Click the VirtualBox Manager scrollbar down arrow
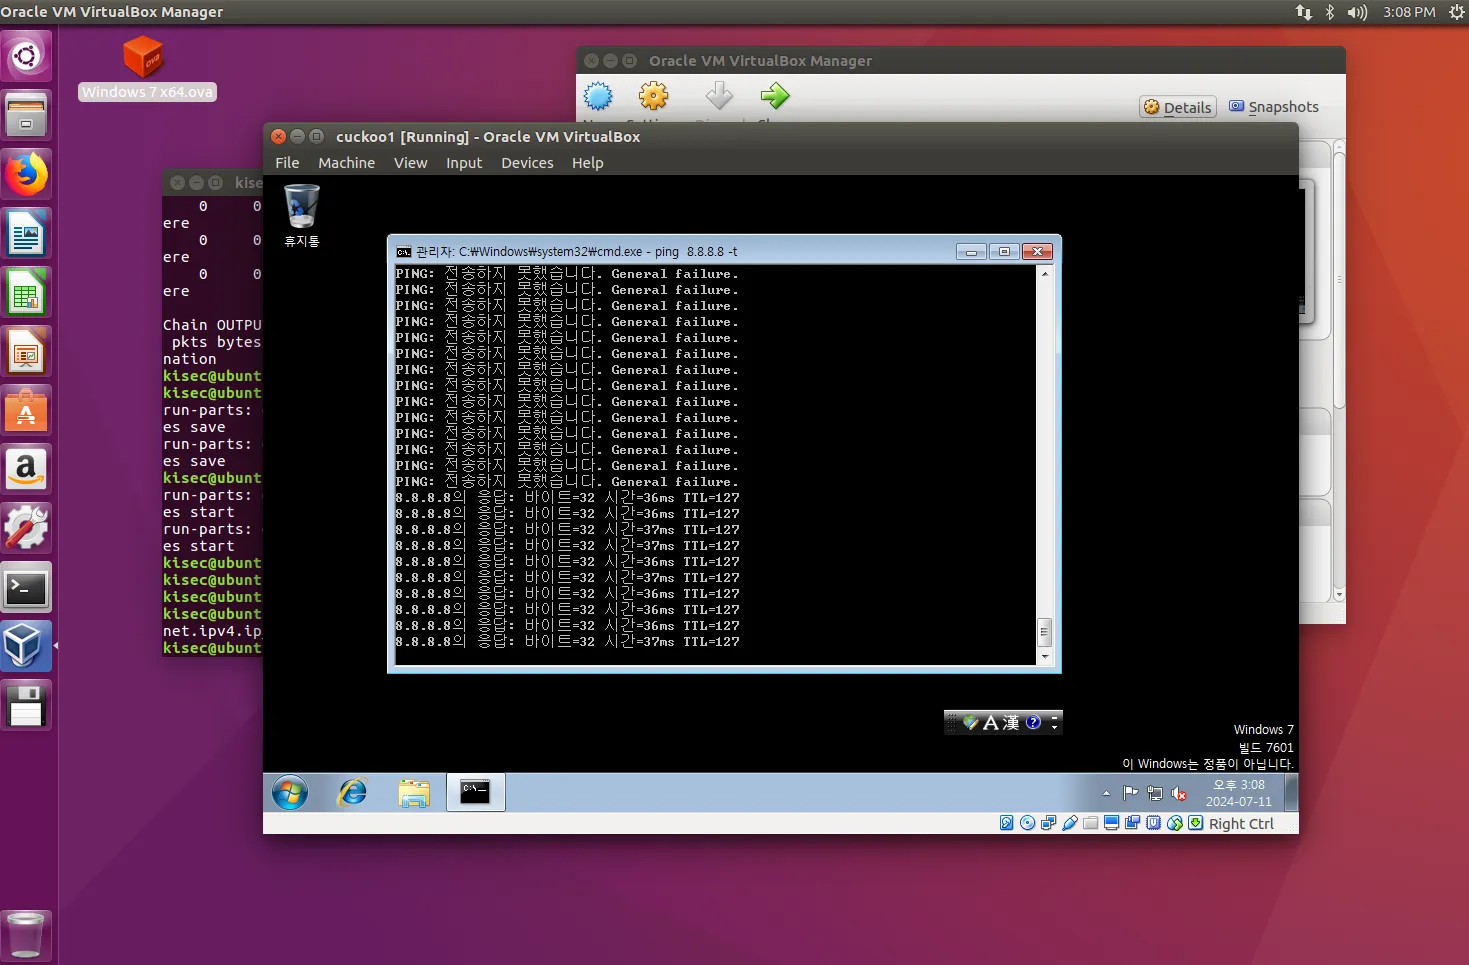 (1339, 594)
